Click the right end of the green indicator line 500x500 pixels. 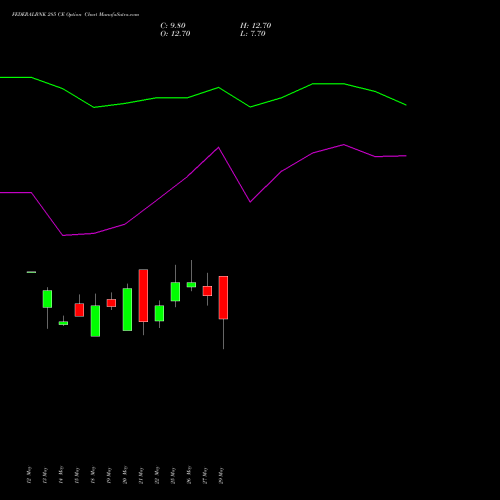coord(406,105)
